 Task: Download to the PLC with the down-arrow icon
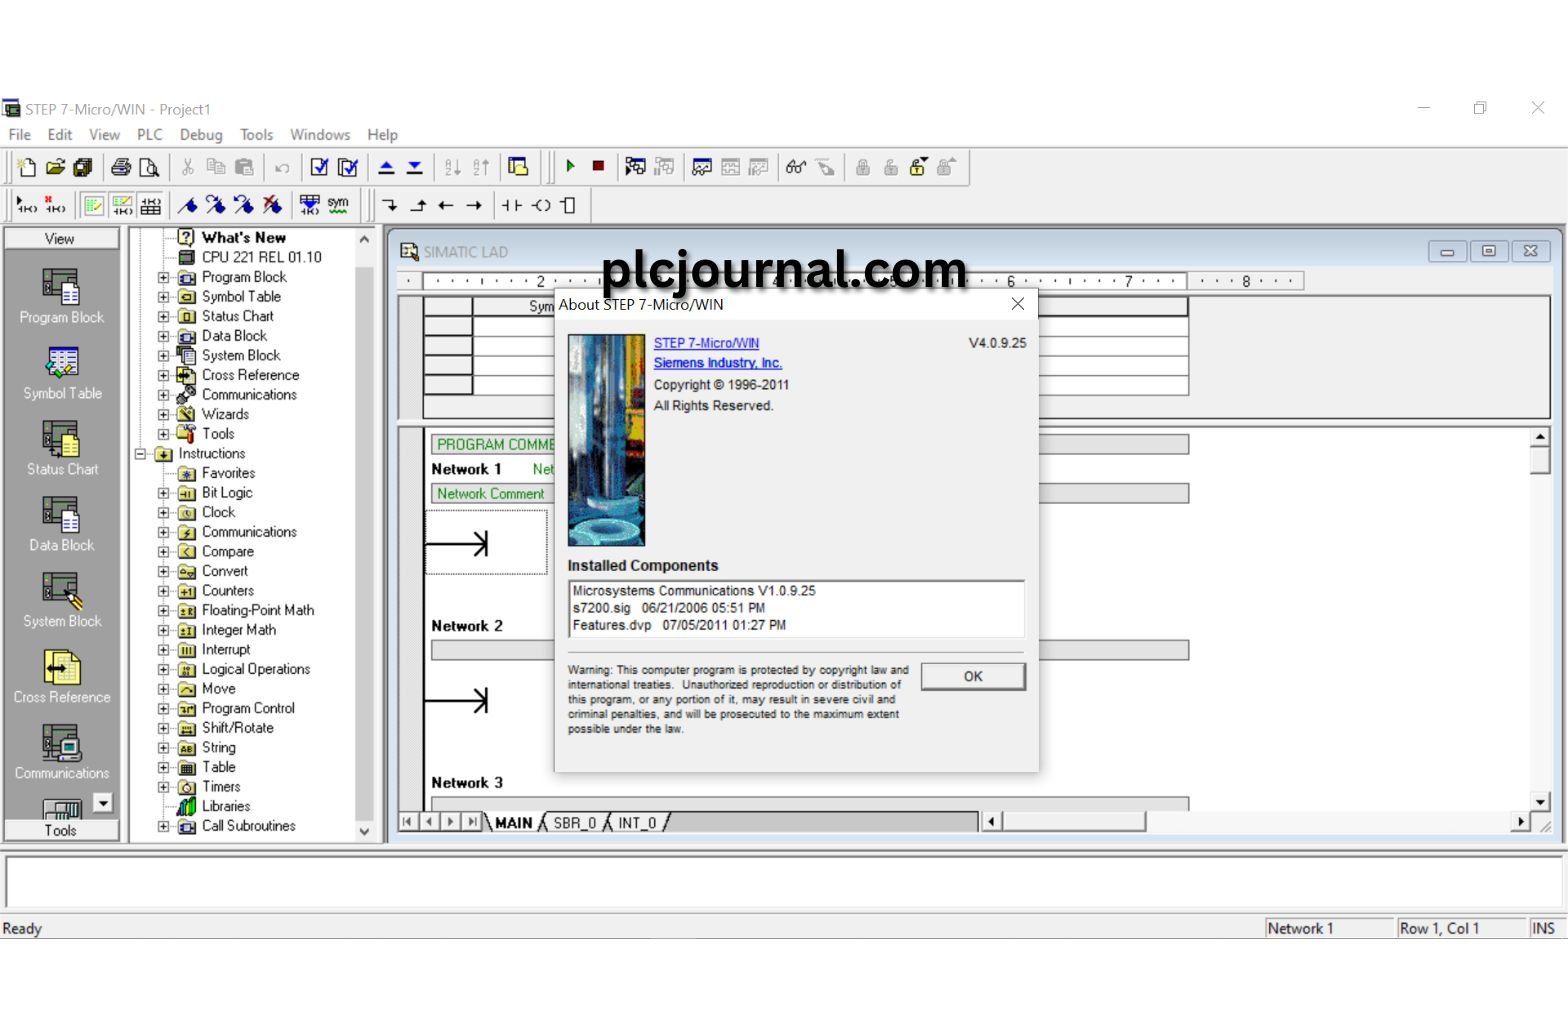[414, 167]
